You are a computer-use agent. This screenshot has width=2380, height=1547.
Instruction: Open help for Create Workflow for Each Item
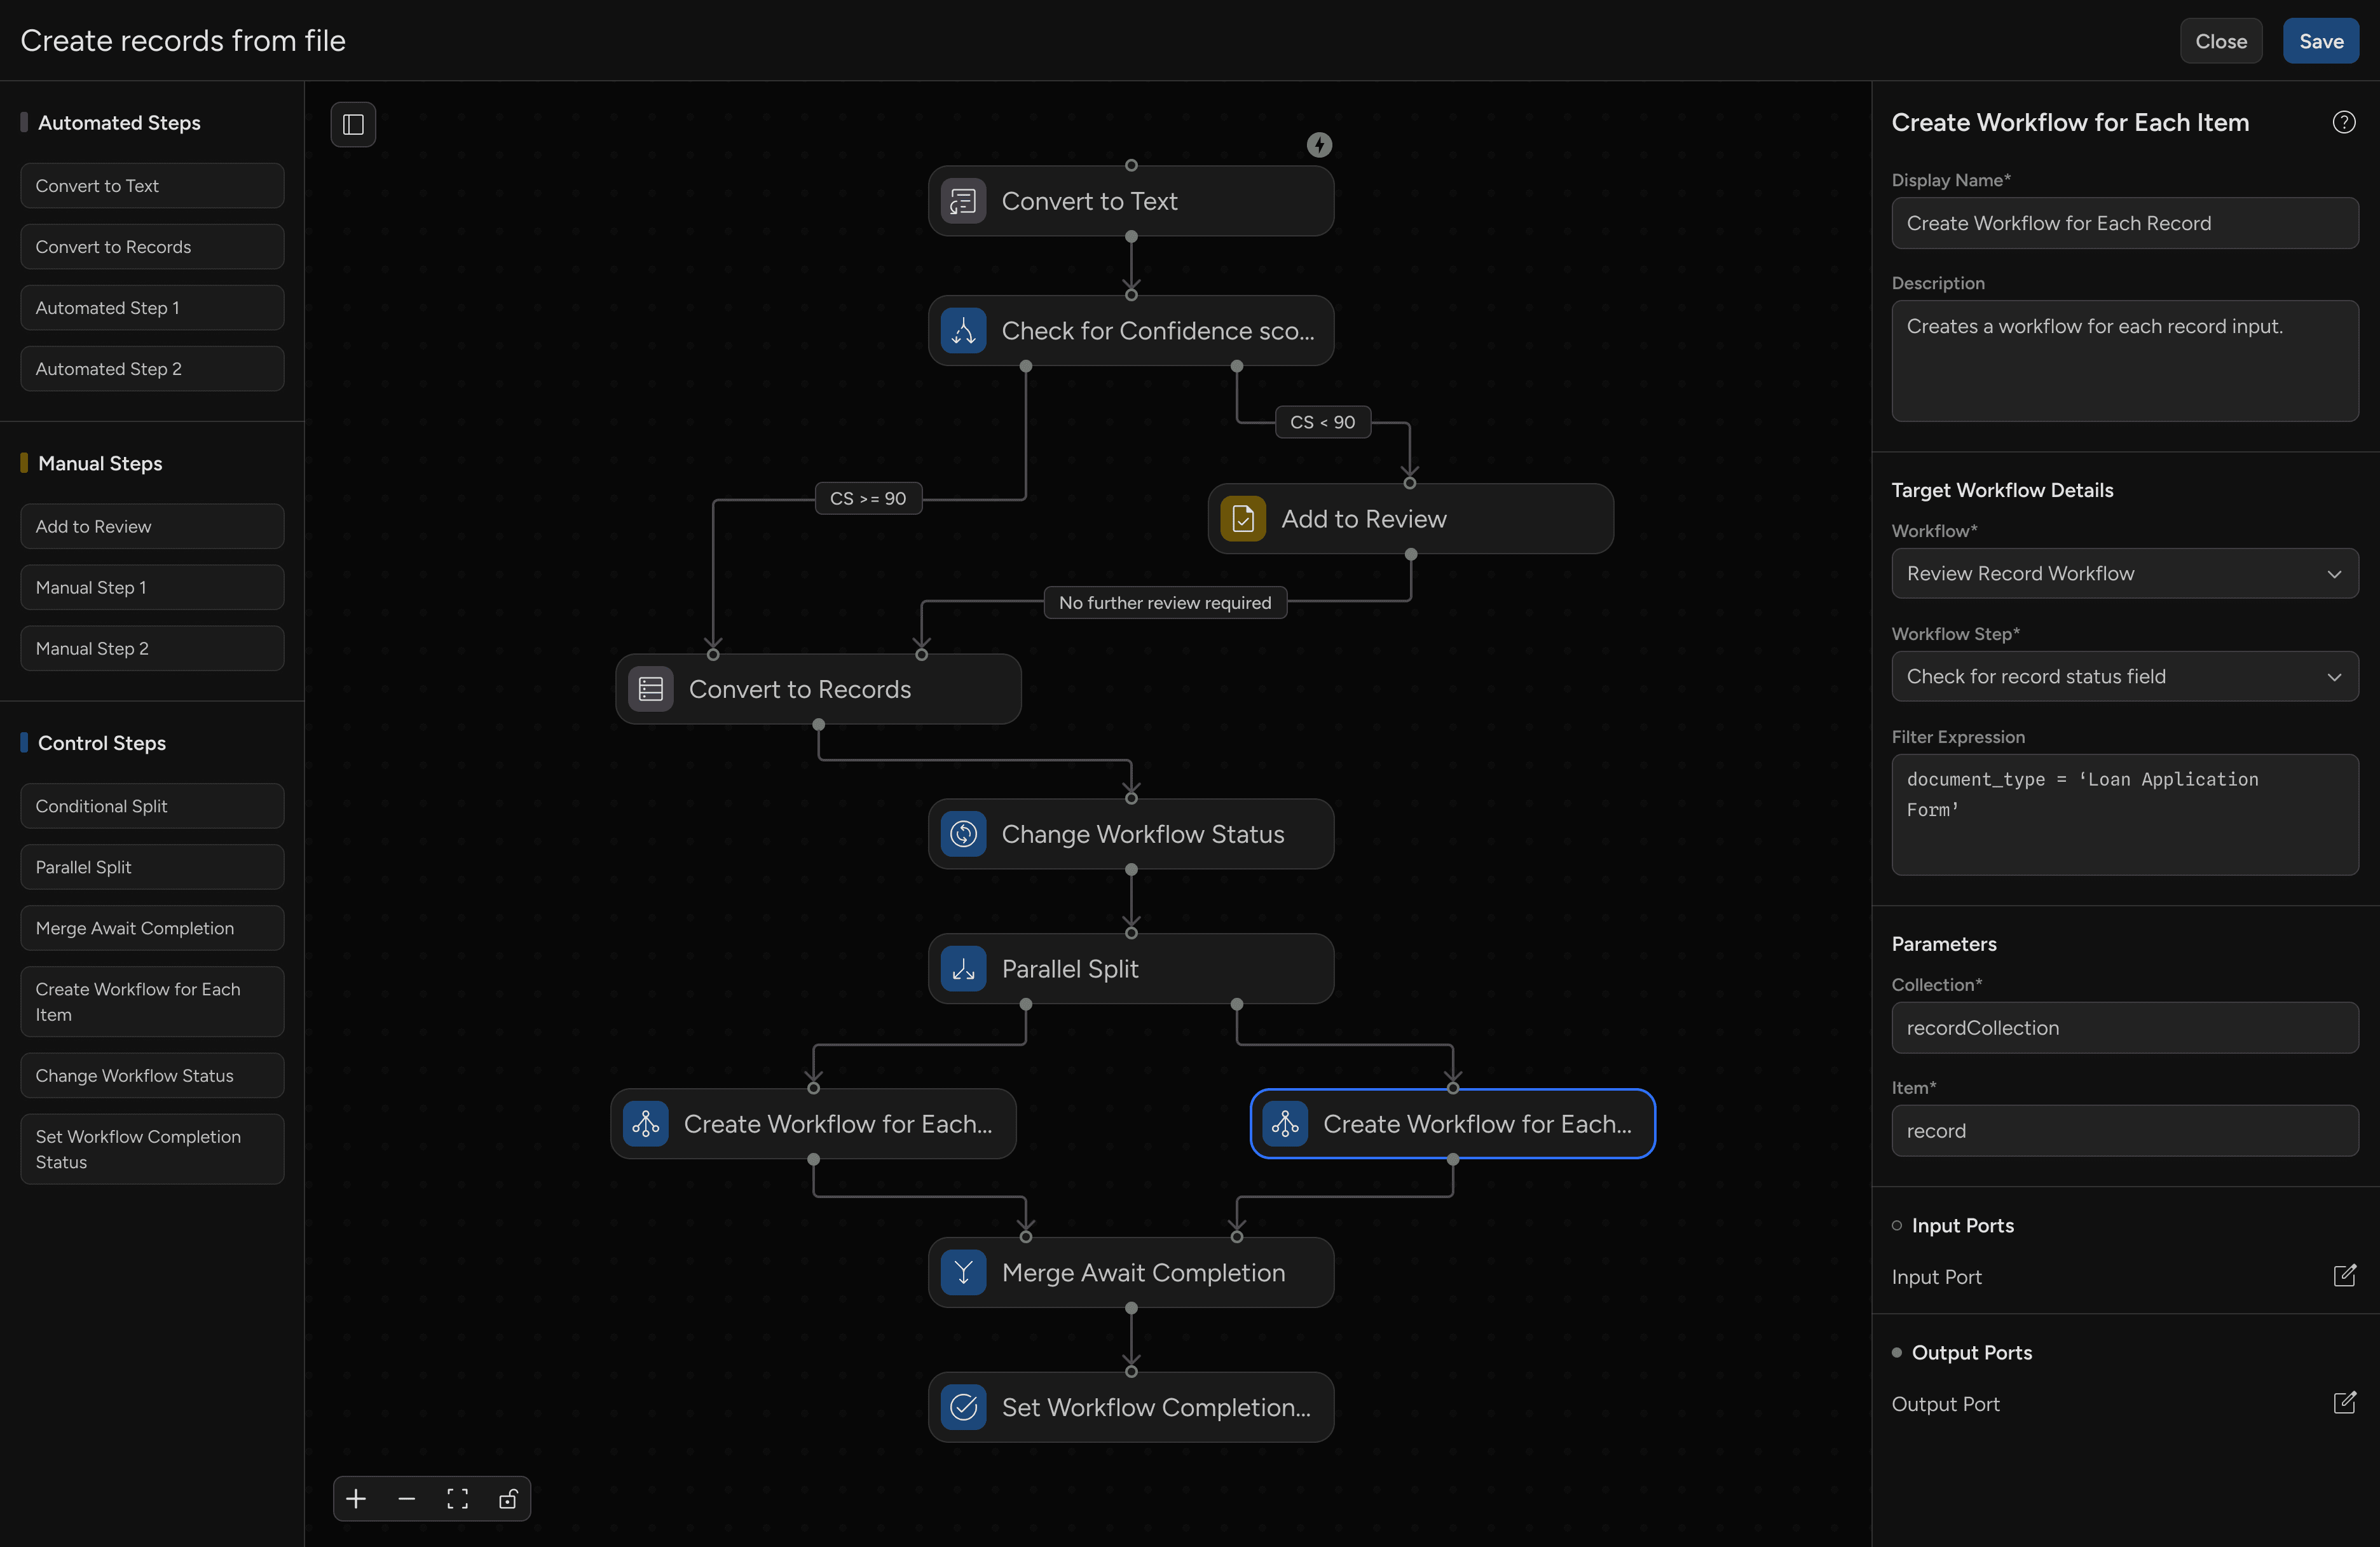pos(2345,121)
